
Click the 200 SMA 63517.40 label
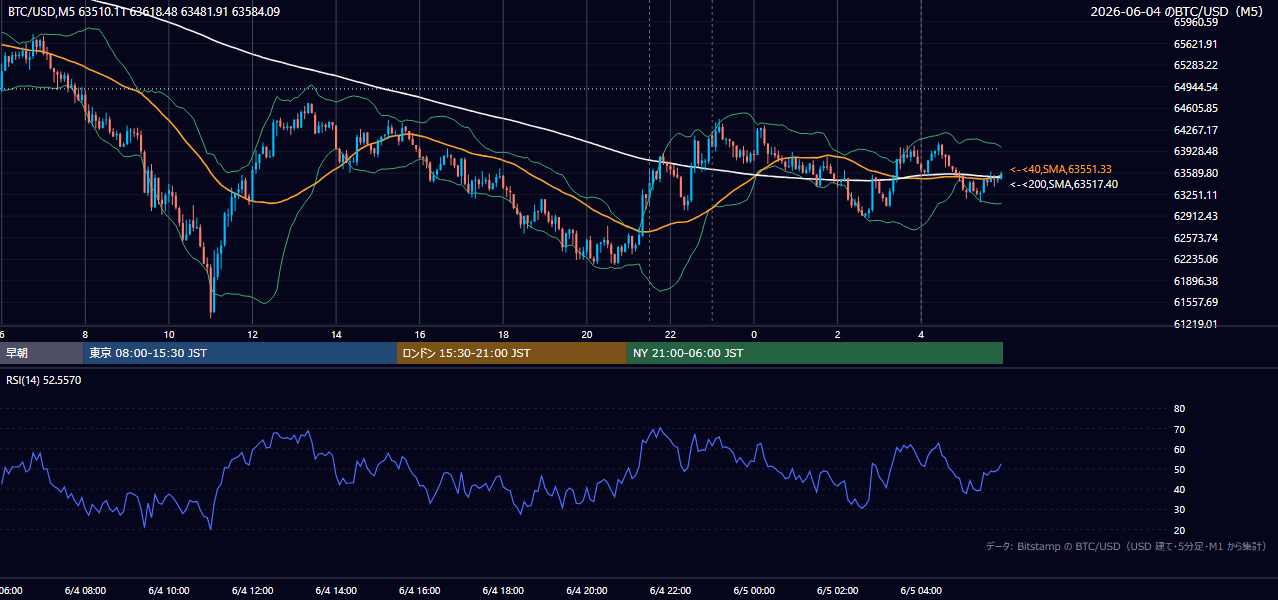[x=1064, y=184]
